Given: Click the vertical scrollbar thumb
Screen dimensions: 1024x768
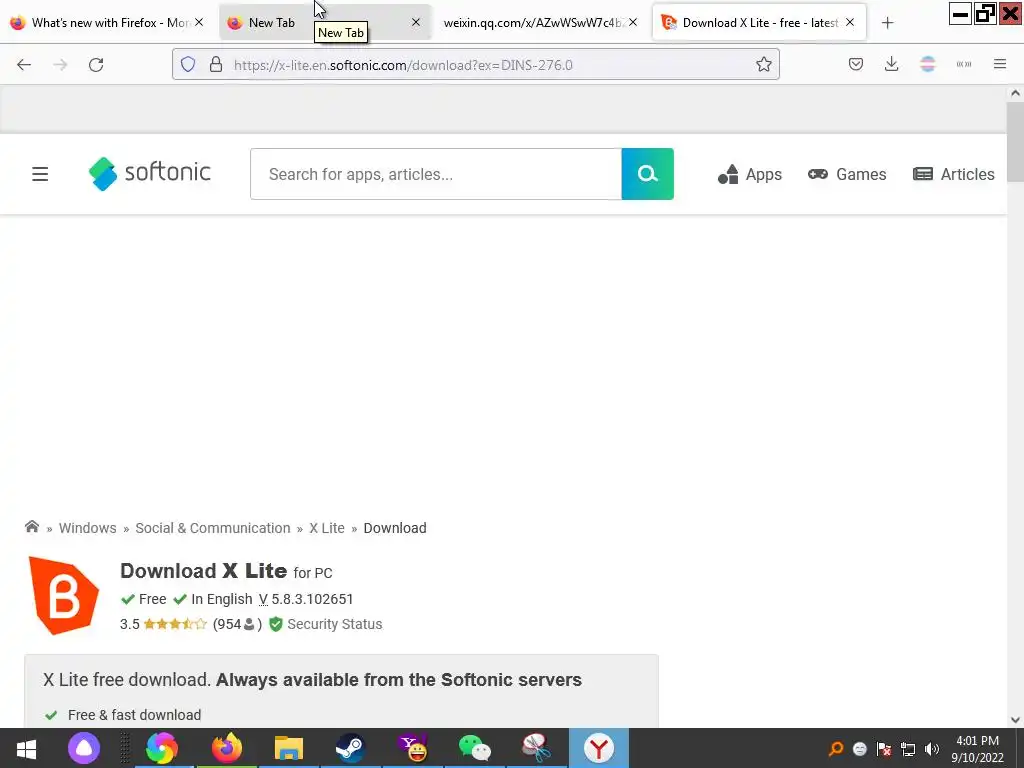Looking at the screenshot, I should pos(1015,142).
